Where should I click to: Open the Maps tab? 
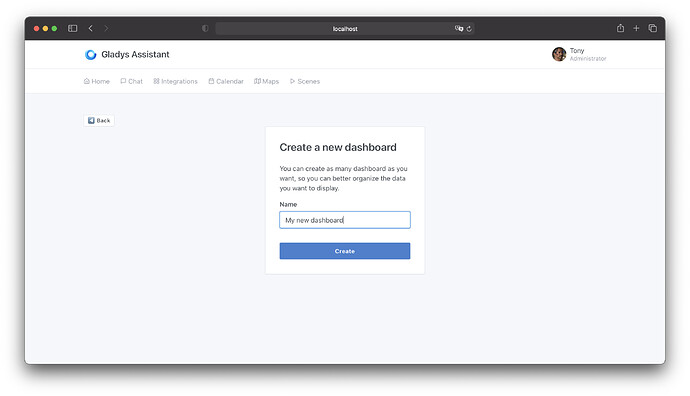(266, 81)
